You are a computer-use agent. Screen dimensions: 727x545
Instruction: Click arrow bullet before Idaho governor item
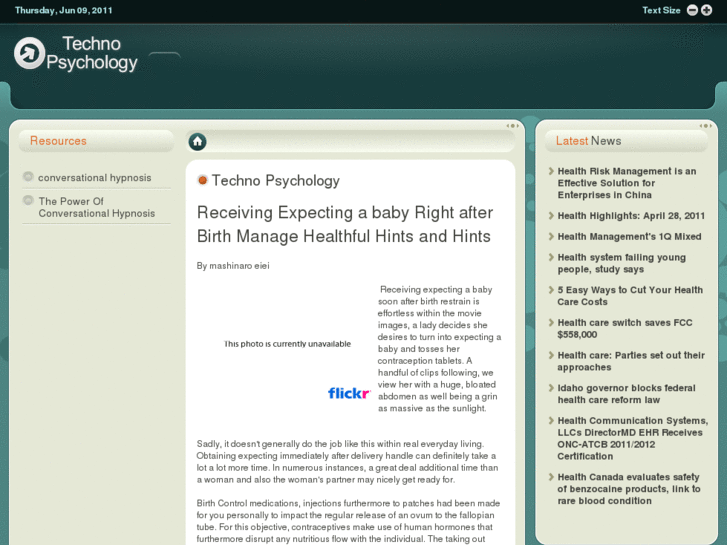pos(551,388)
